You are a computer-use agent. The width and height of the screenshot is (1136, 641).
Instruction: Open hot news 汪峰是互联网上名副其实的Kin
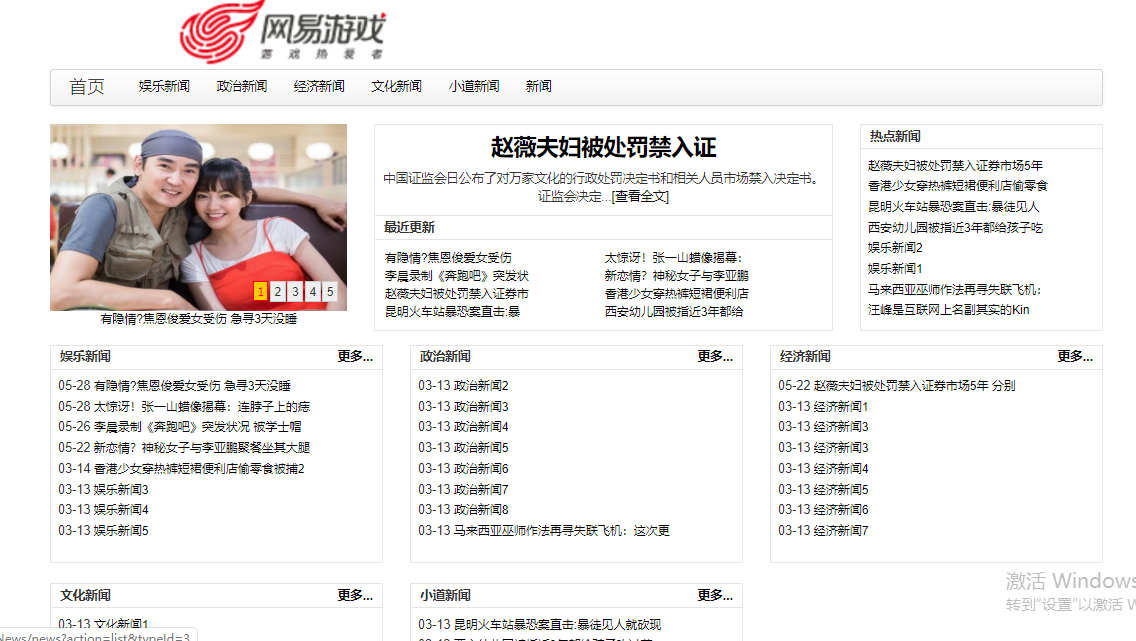coord(948,310)
